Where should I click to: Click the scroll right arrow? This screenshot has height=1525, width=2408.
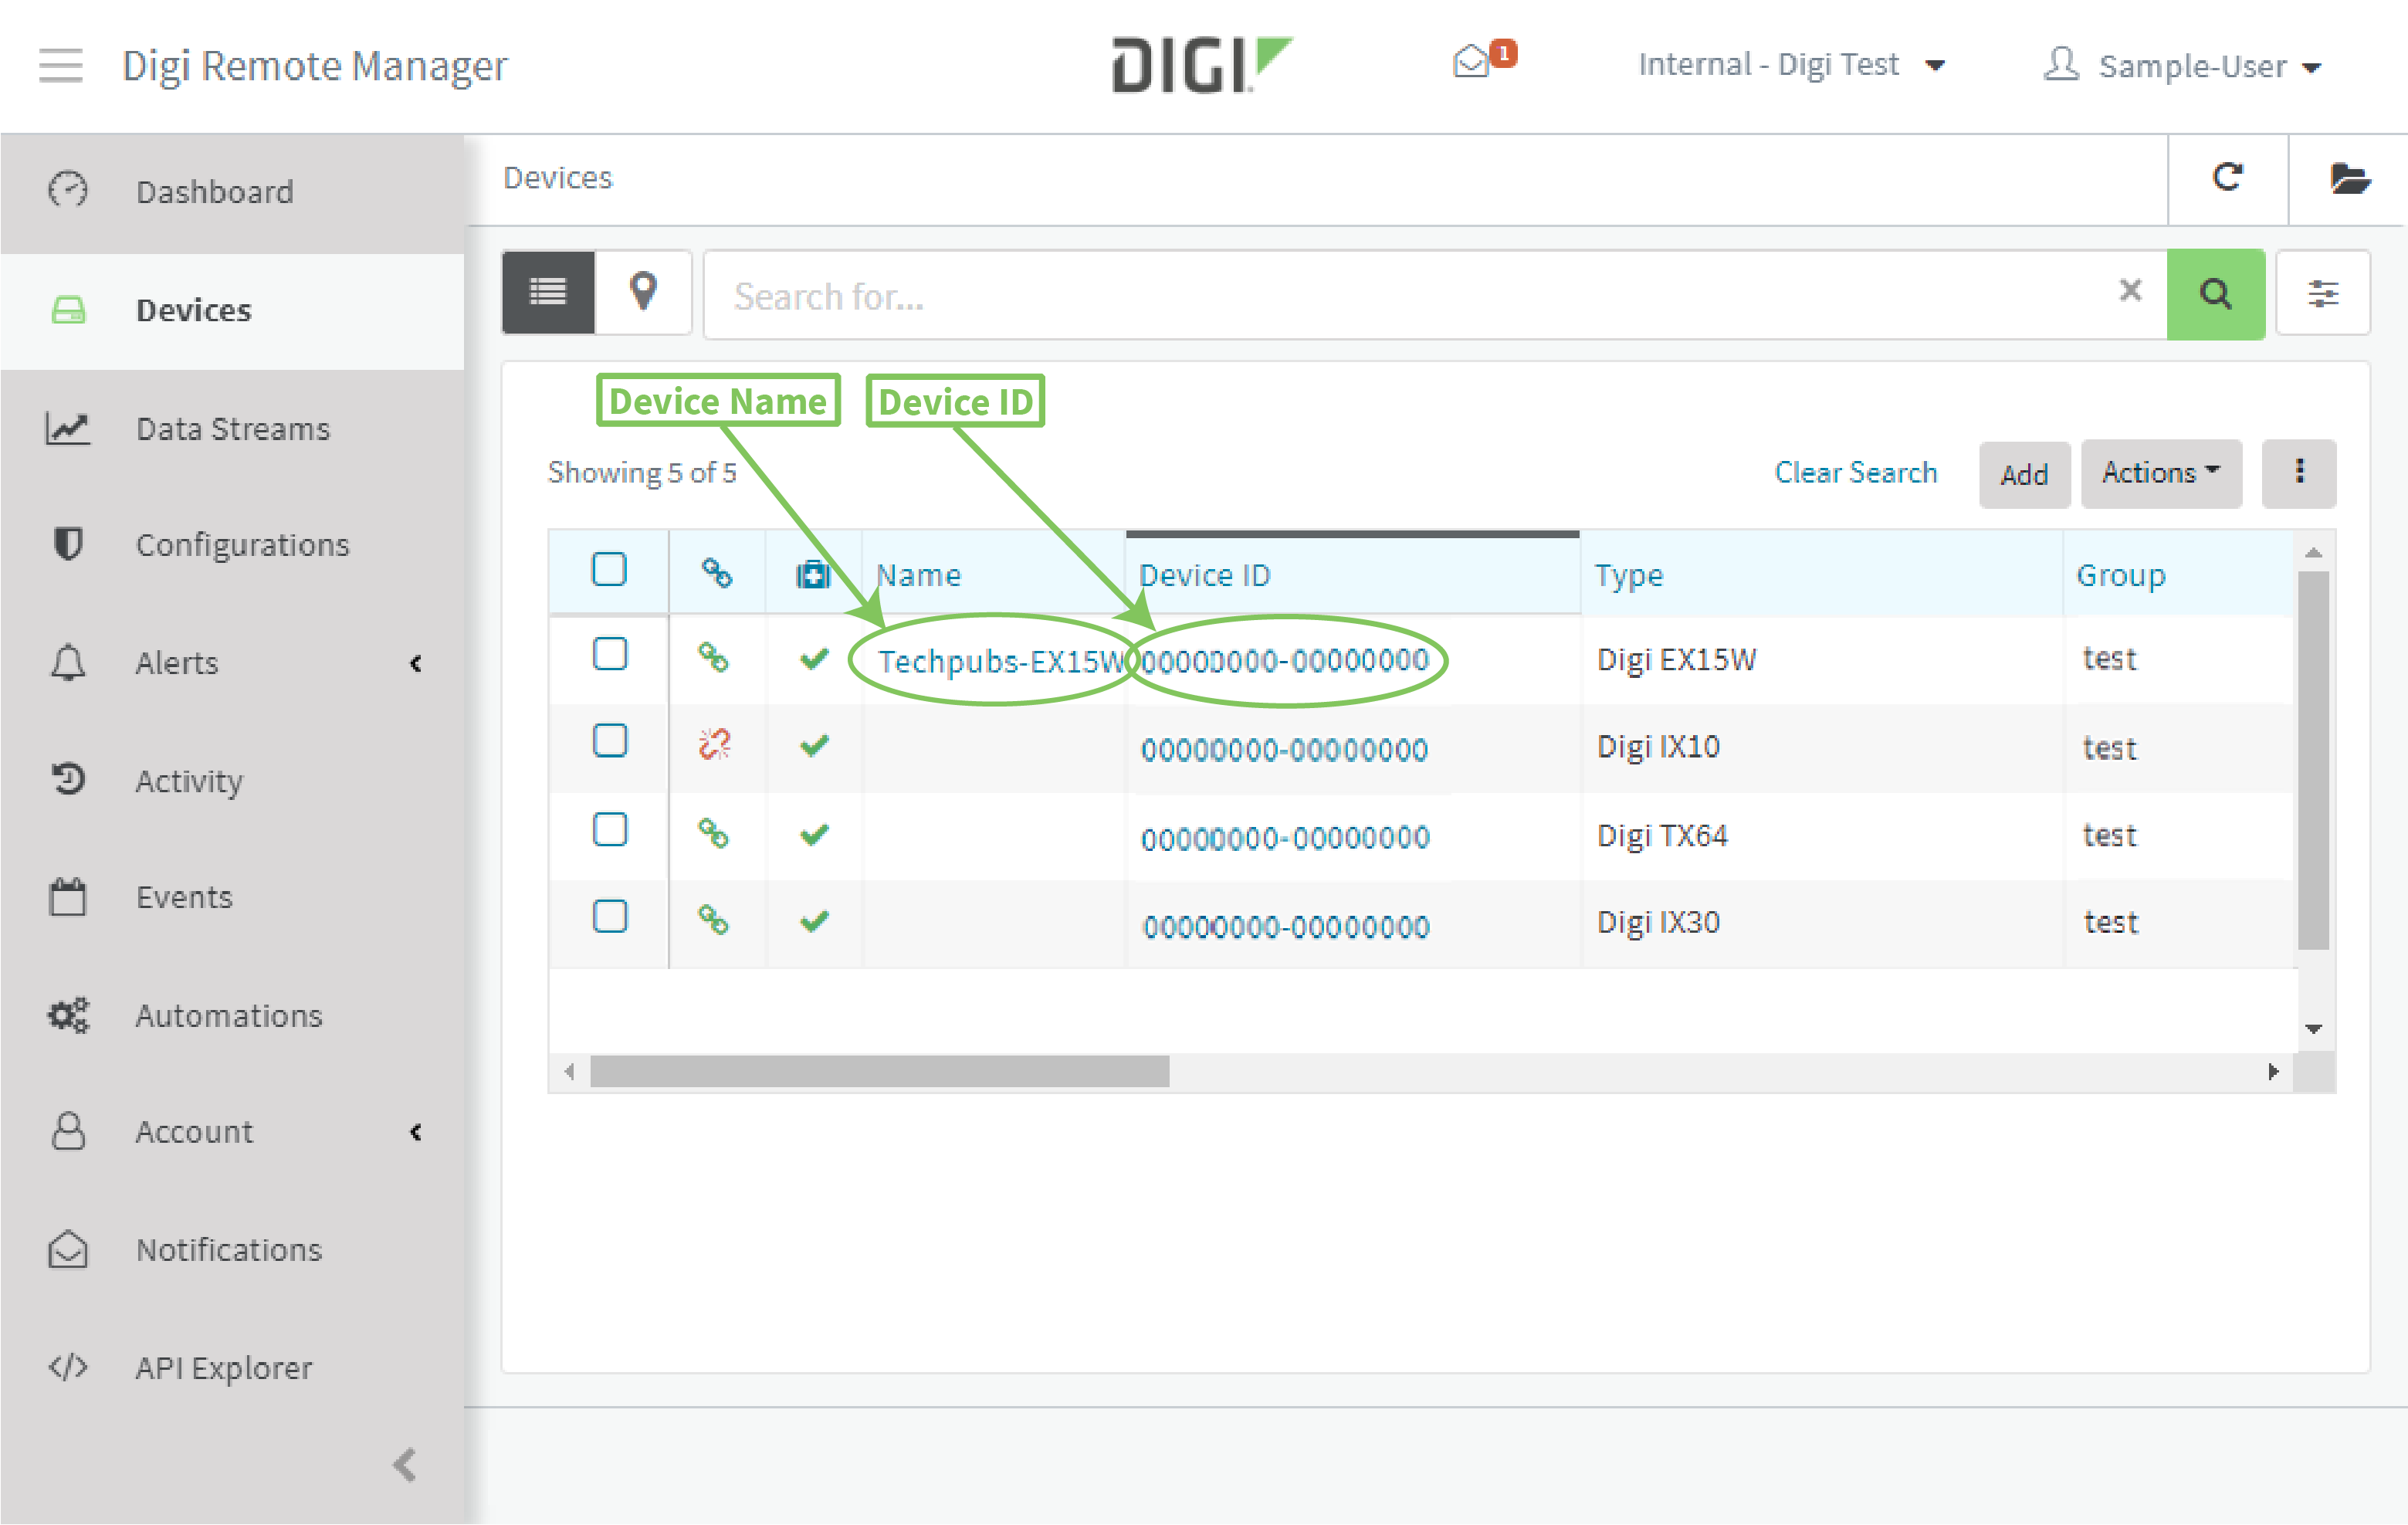[x=2273, y=1071]
